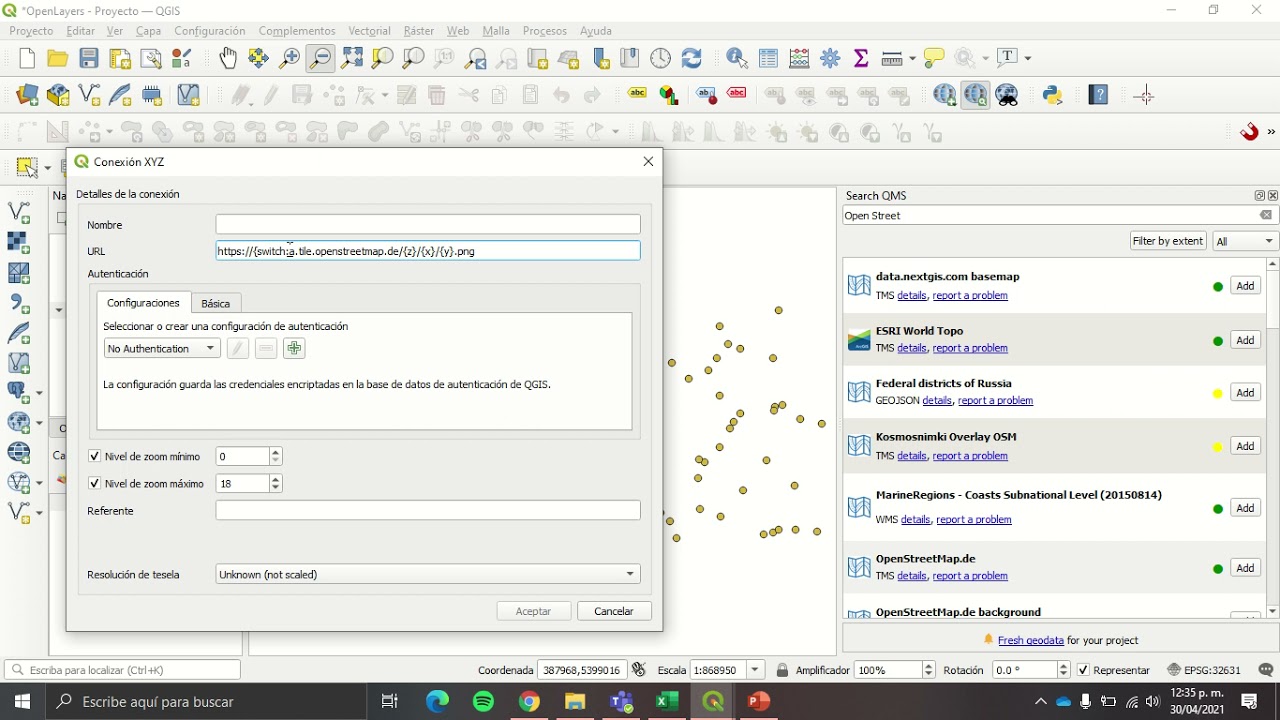This screenshot has height=720, width=1280.
Task: Click the URL input field
Action: coord(428,251)
